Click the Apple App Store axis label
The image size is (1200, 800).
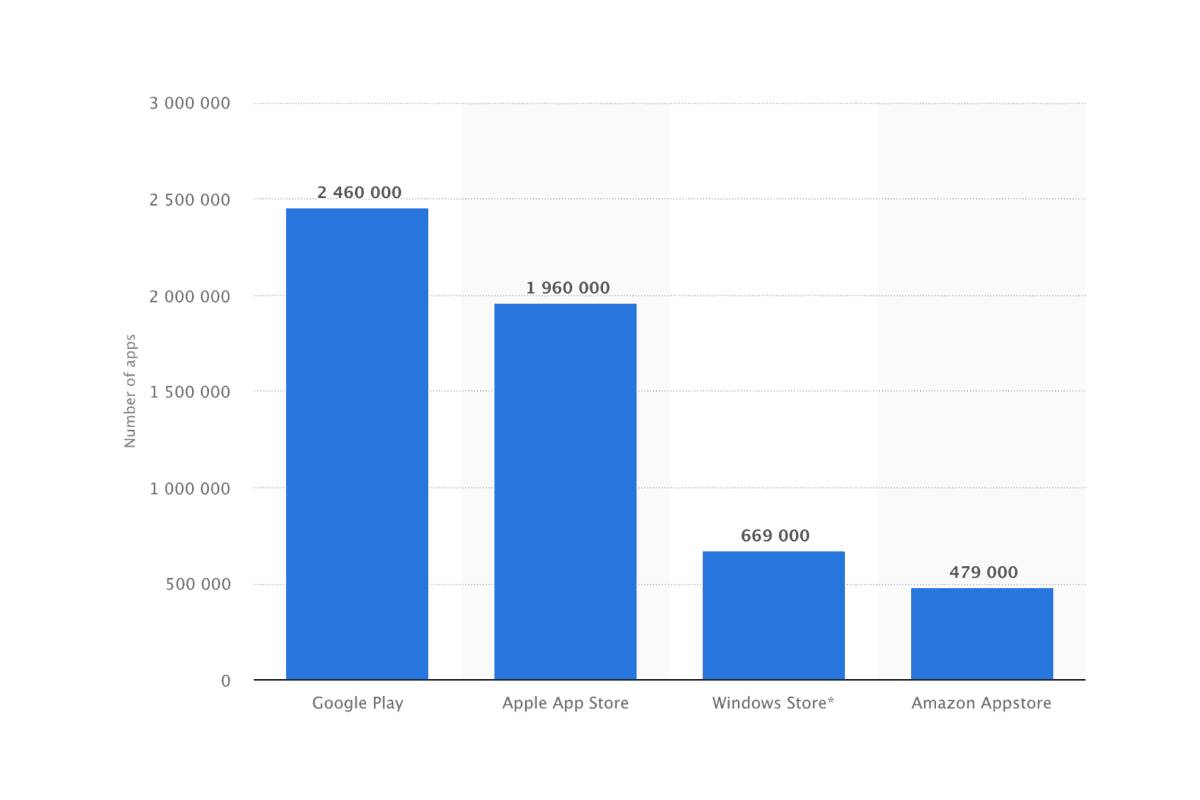565,703
